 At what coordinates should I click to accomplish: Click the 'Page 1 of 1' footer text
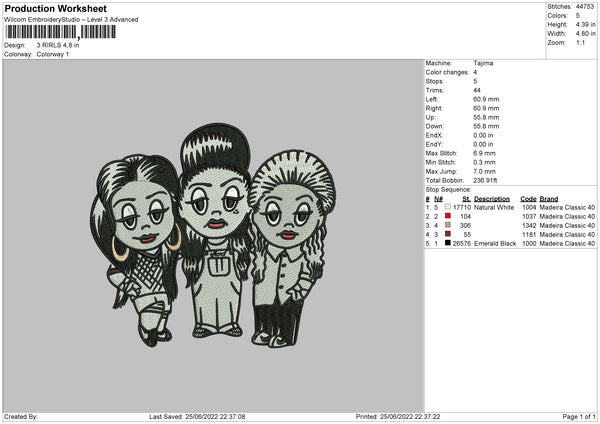click(579, 417)
